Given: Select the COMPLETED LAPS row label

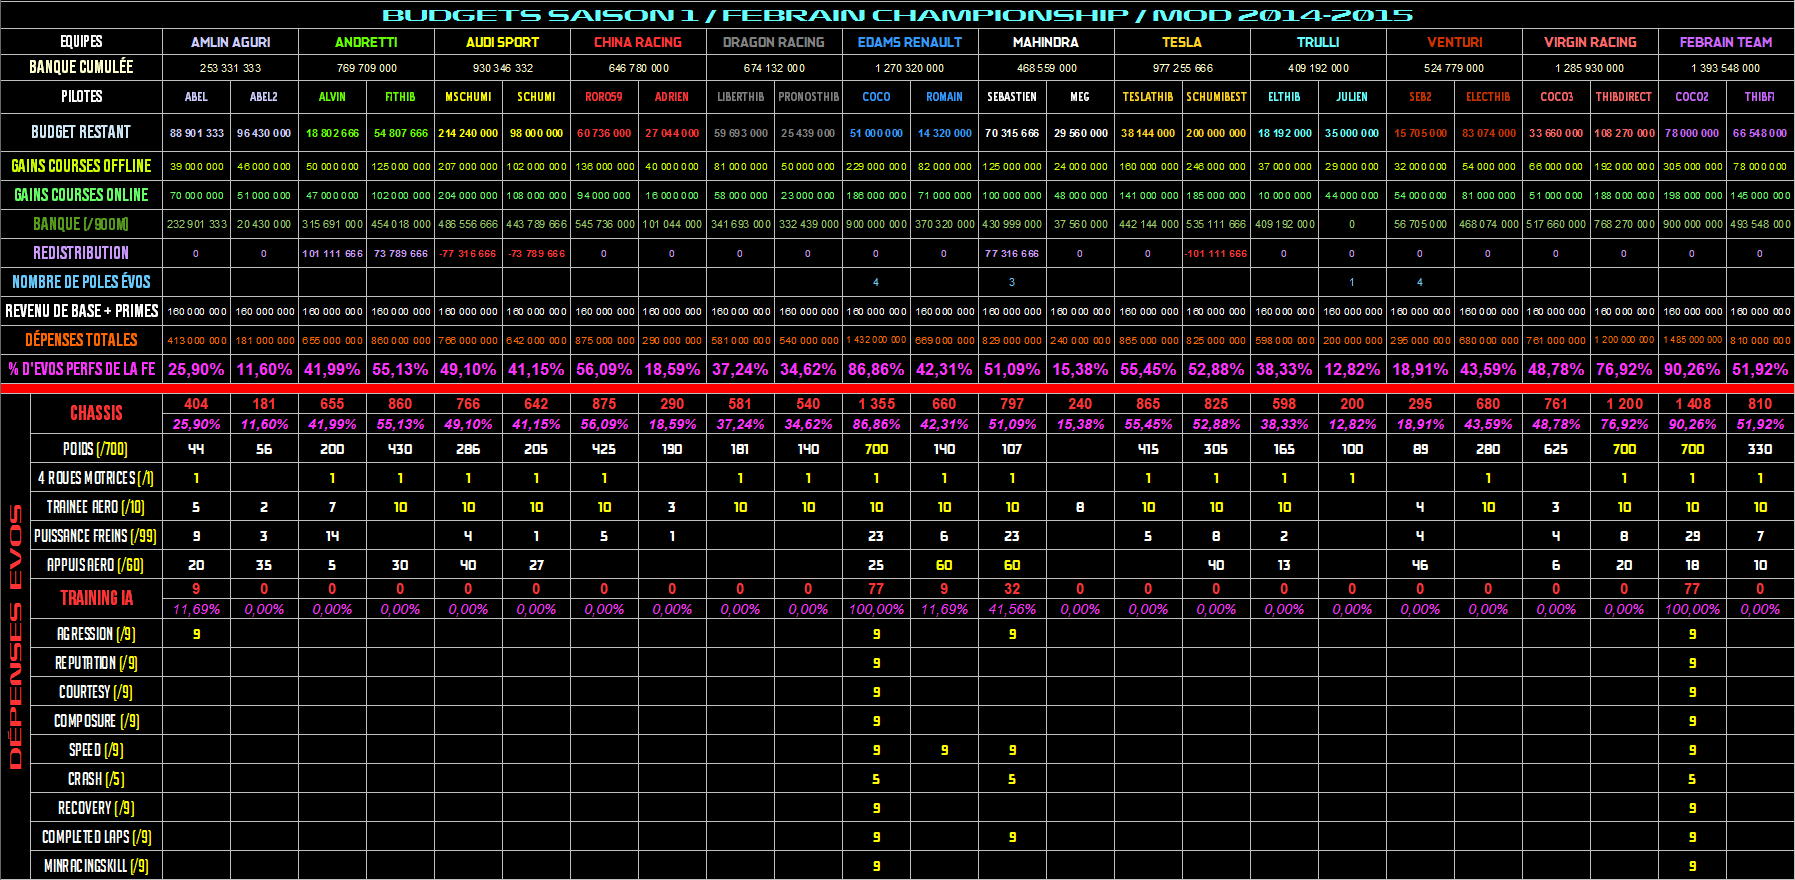Looking at the screenshot, I should (x=96, y=837).
